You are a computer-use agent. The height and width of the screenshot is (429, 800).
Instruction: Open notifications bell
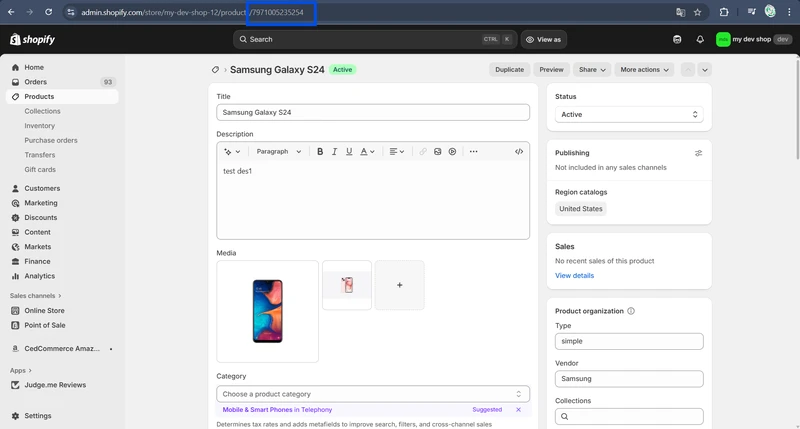[700, 39]
